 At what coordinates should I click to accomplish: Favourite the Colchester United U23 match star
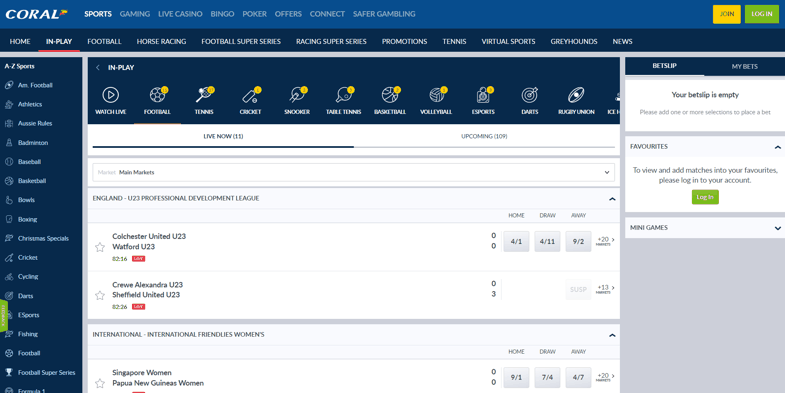click(x=100, y=247)
